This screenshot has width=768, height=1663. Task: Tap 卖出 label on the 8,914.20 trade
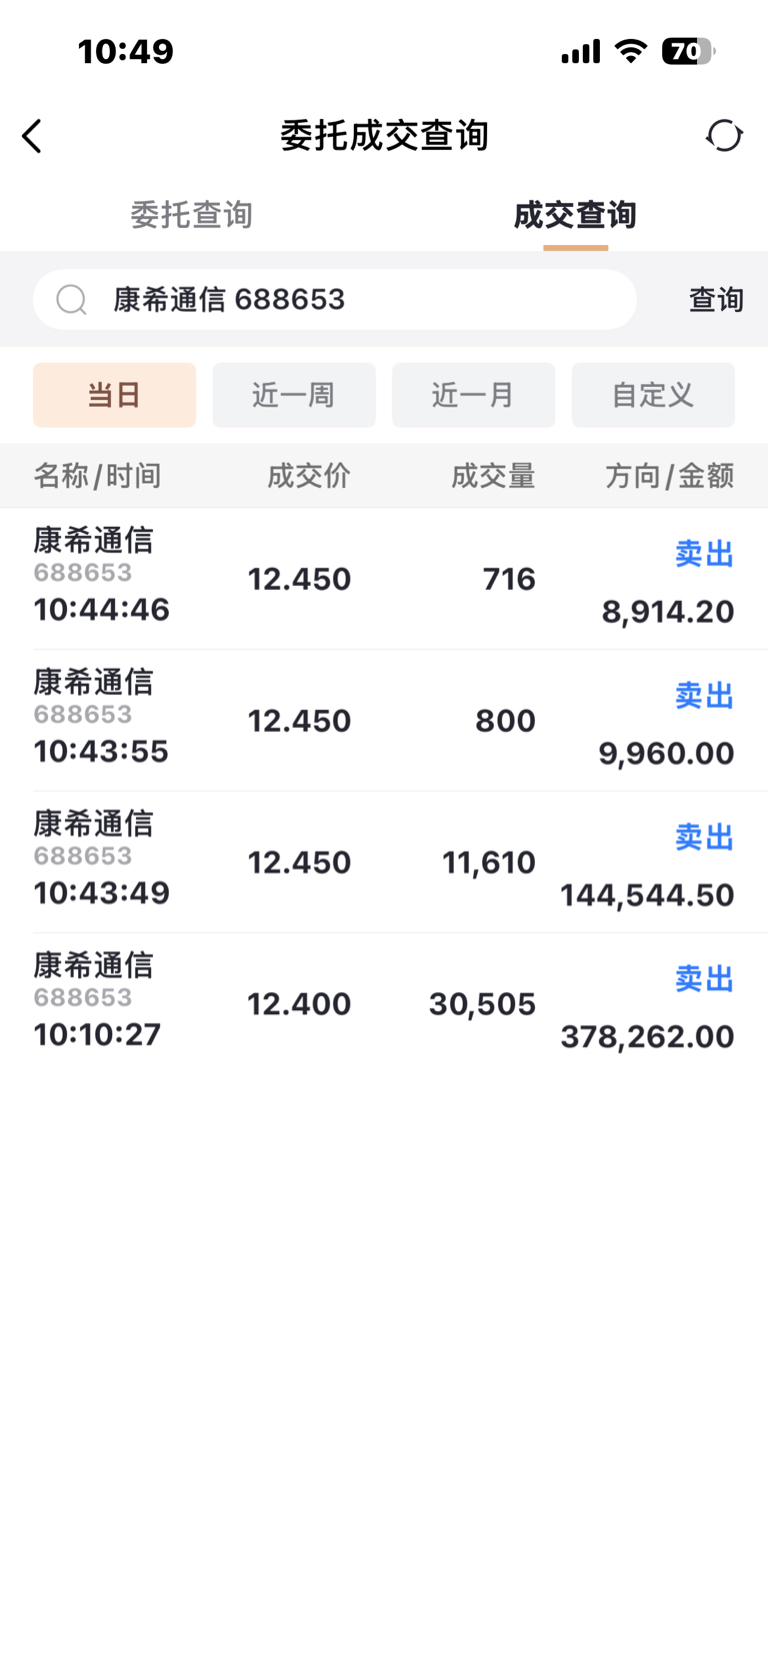pos(704,553)
